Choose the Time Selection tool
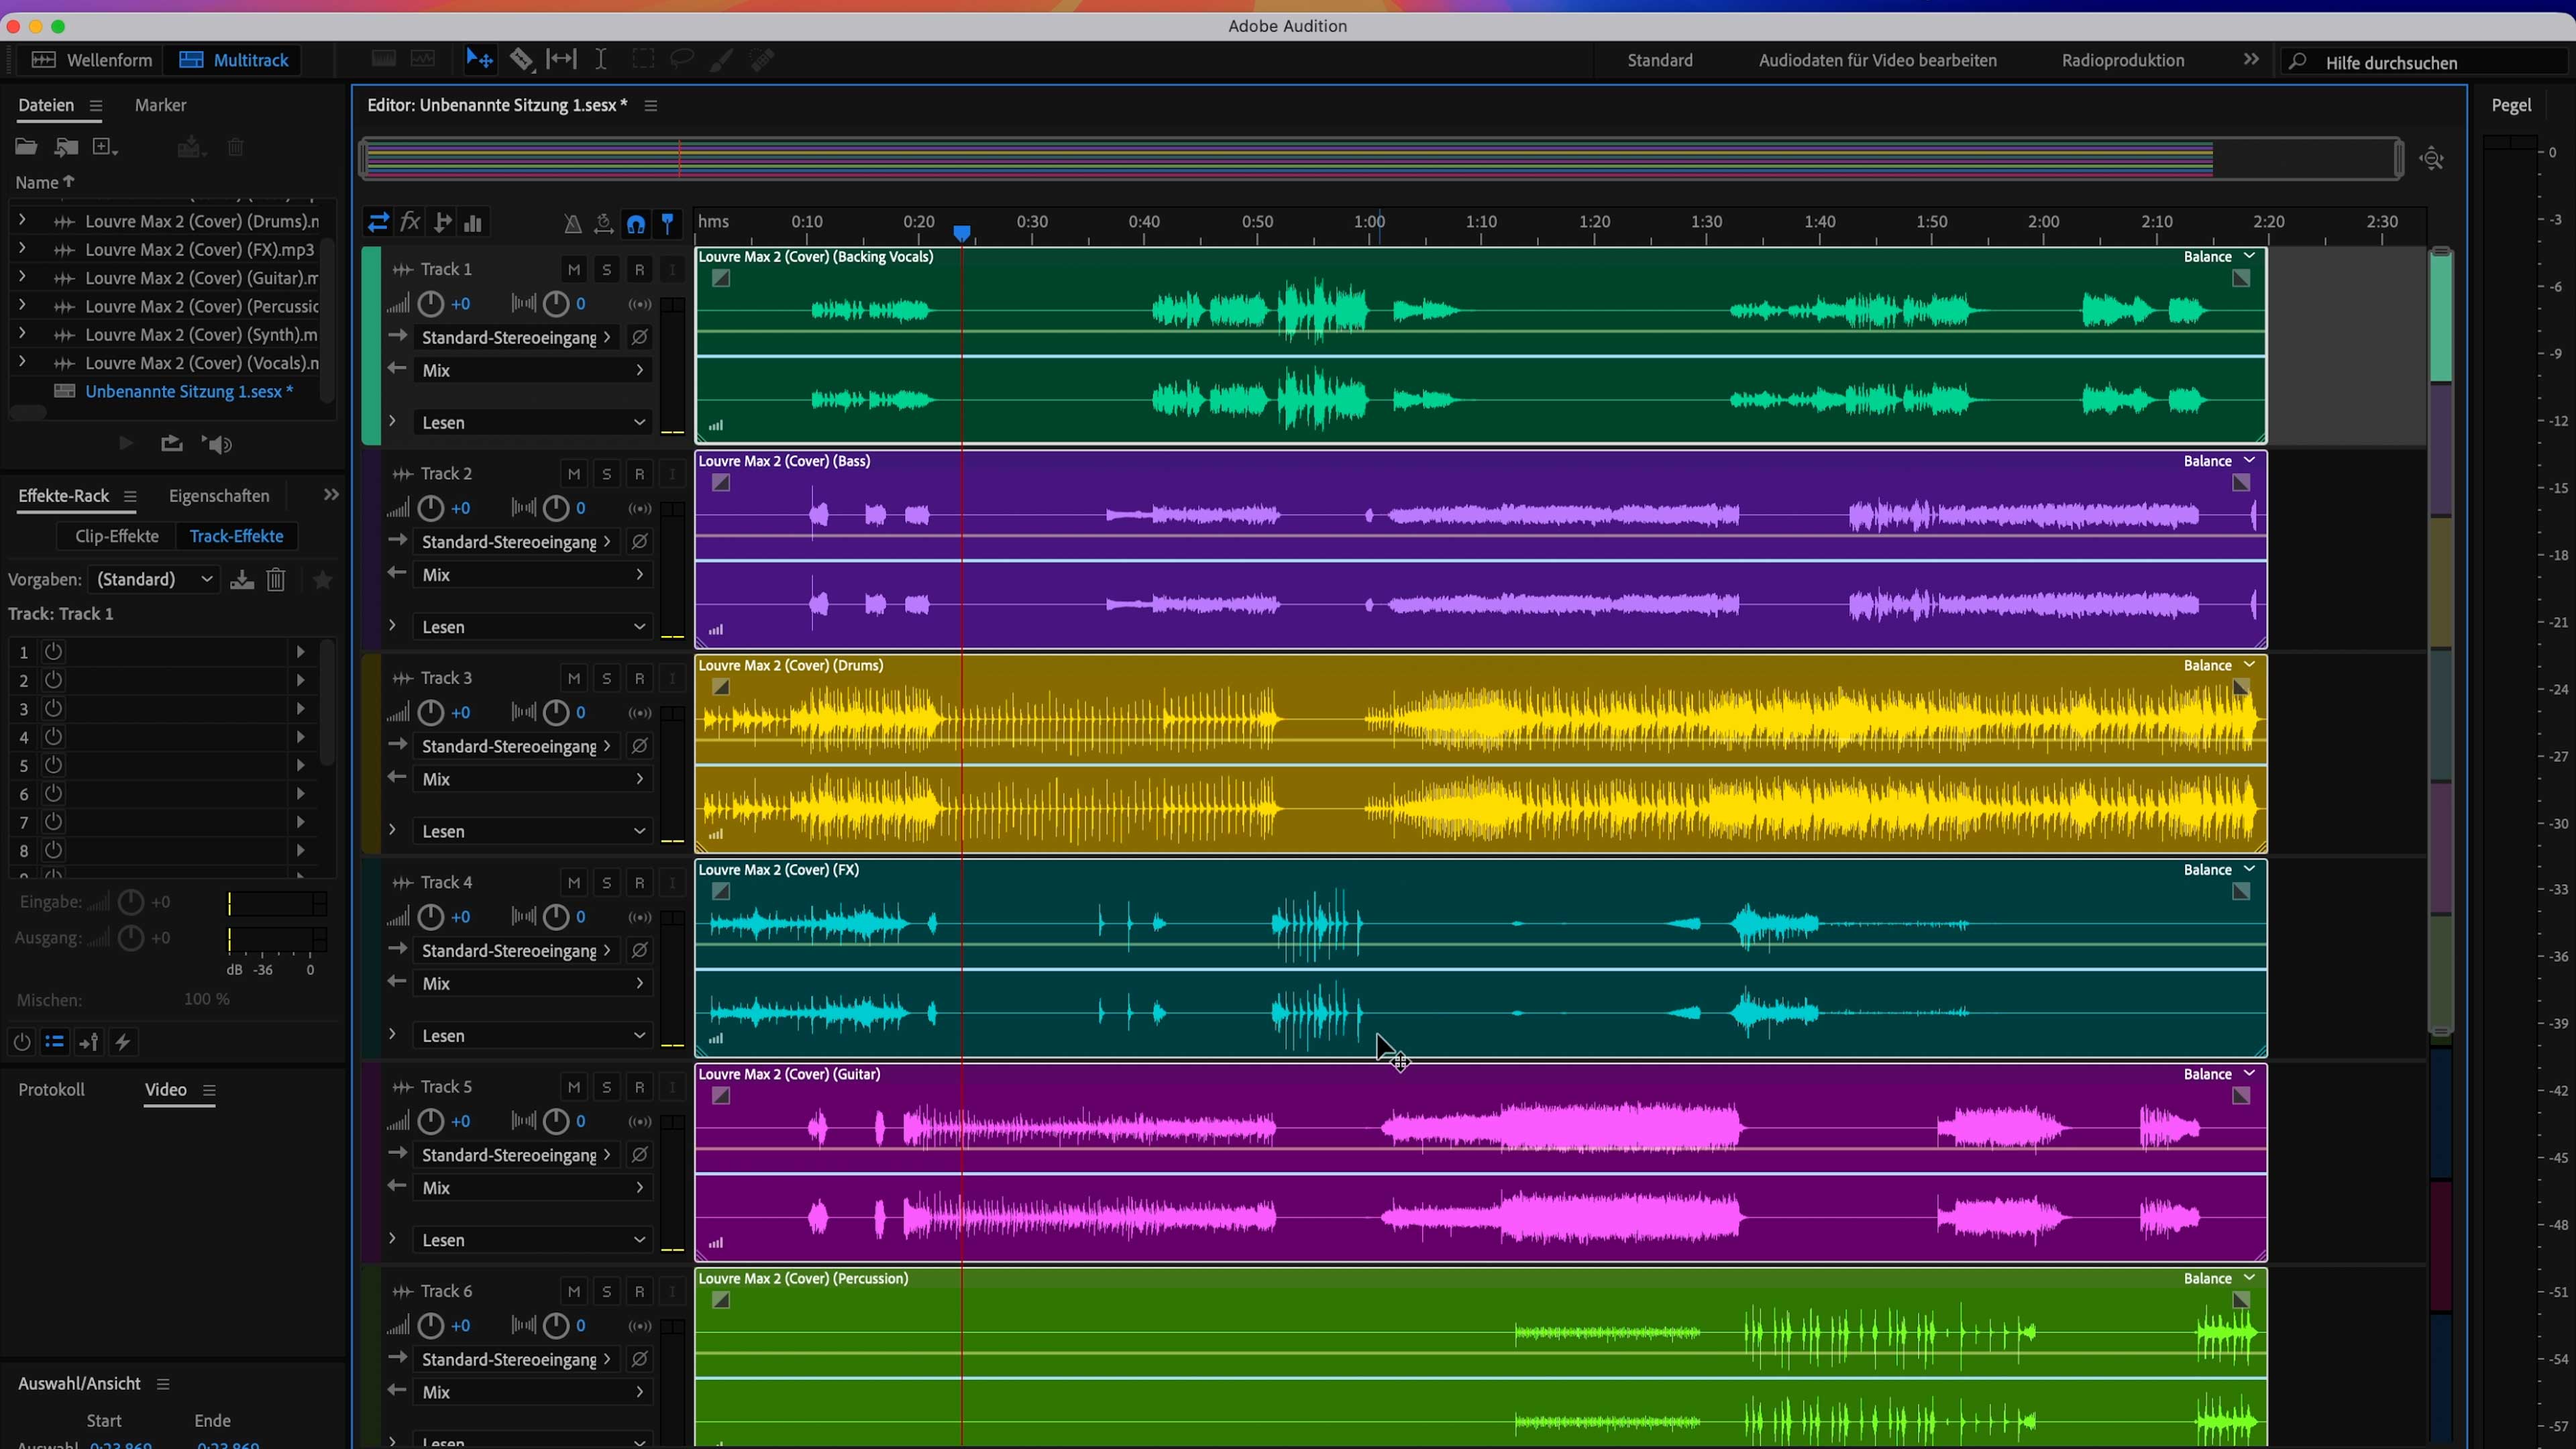Screen dimensions: 2576x1449 [x=601, y=60]
